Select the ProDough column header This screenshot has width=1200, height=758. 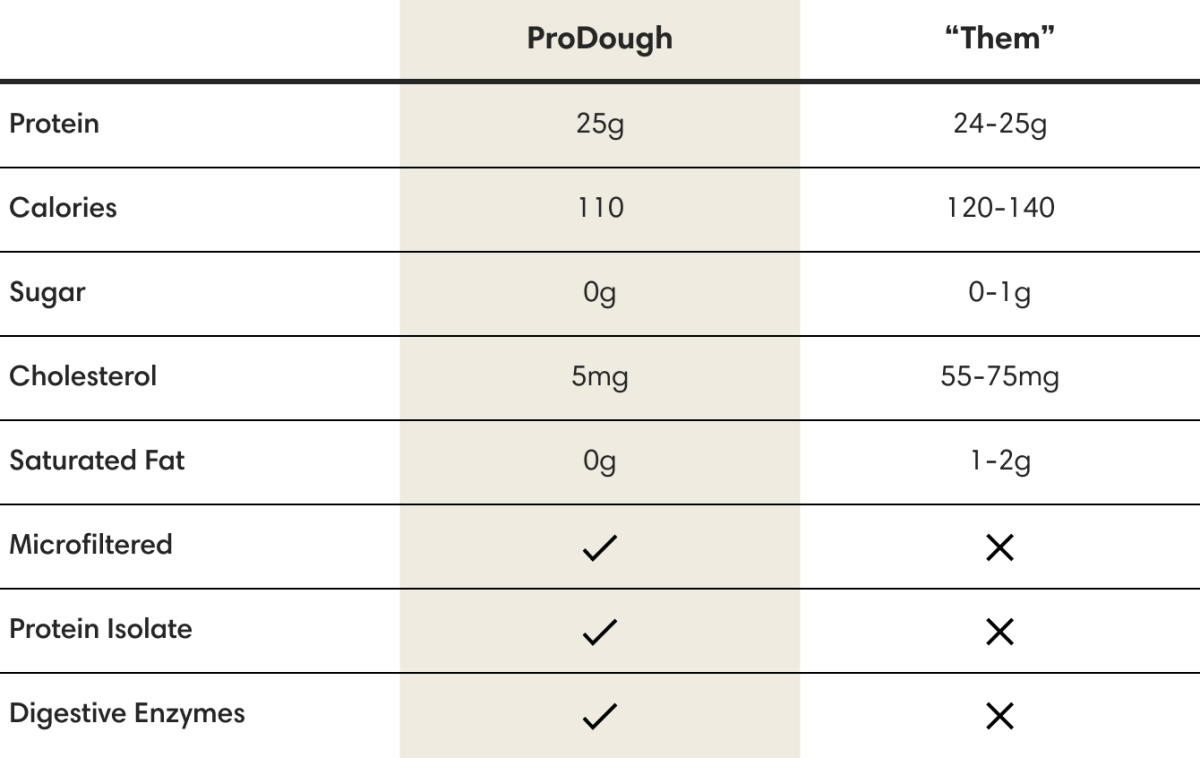(600, 39)
